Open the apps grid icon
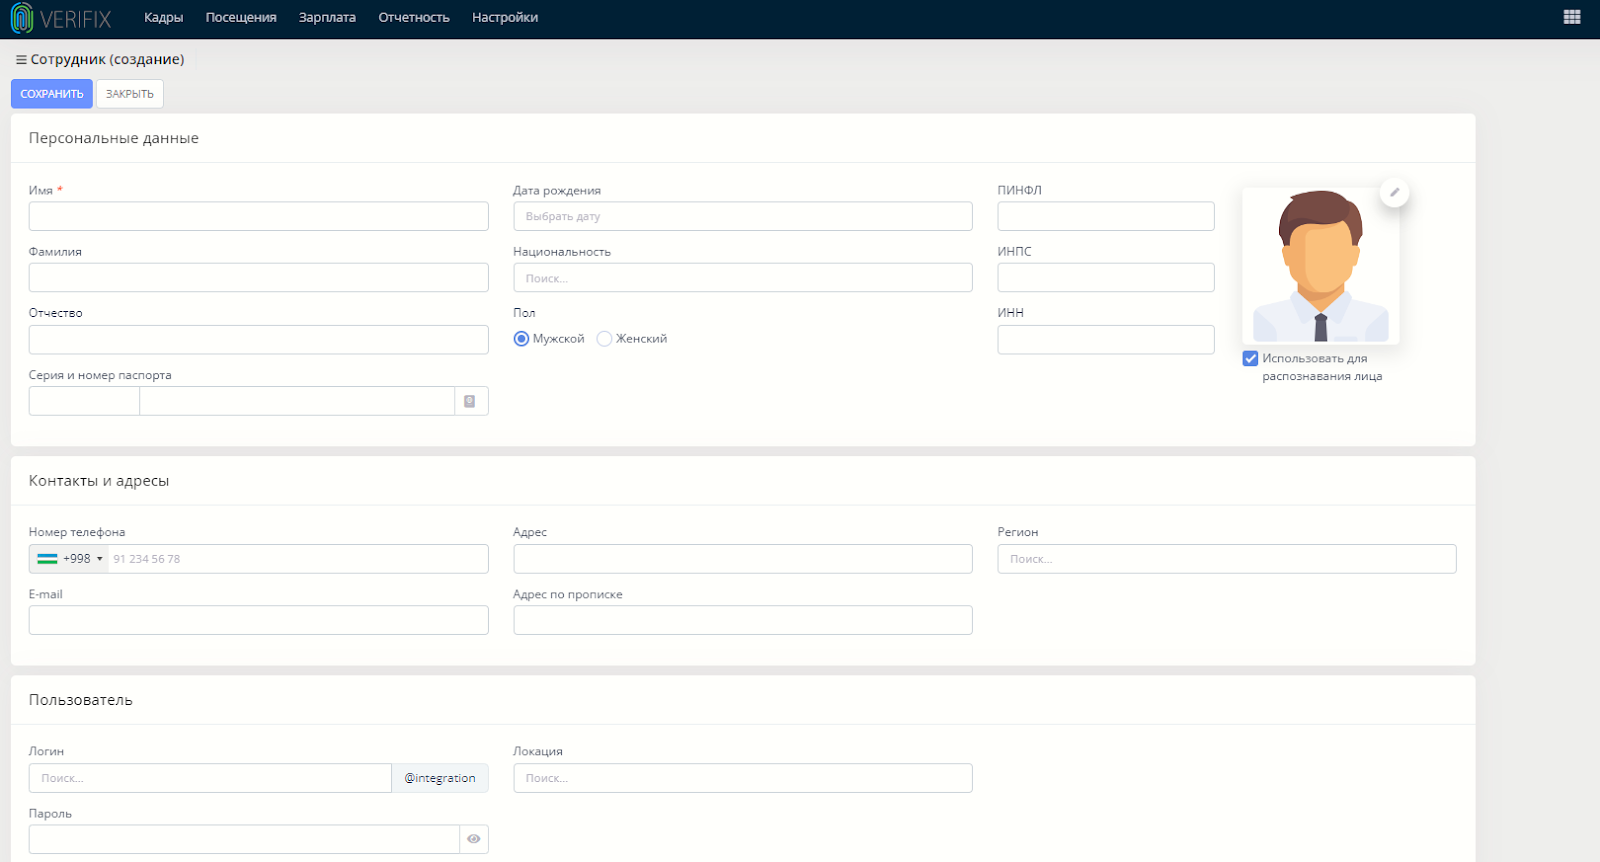The width and height of the screenshot is (1600, 862). pyautogui.click(x=1572, y=17)
